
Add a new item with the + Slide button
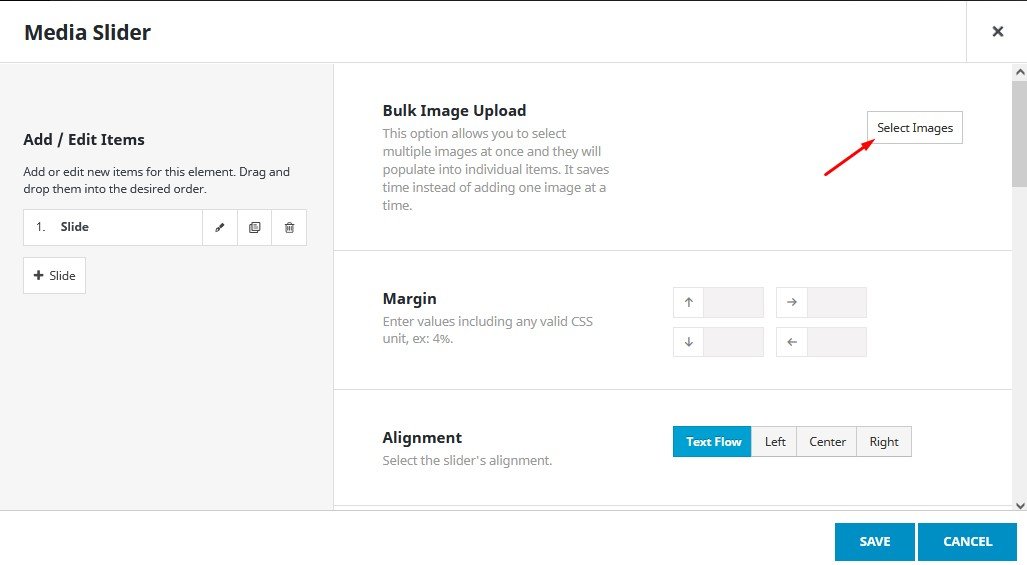(54, 276)
